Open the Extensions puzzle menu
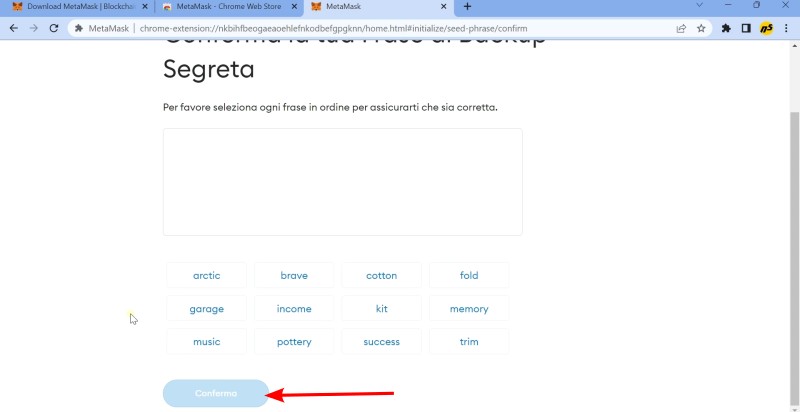This screenshot has height=412, width=800. coord(726,29)
